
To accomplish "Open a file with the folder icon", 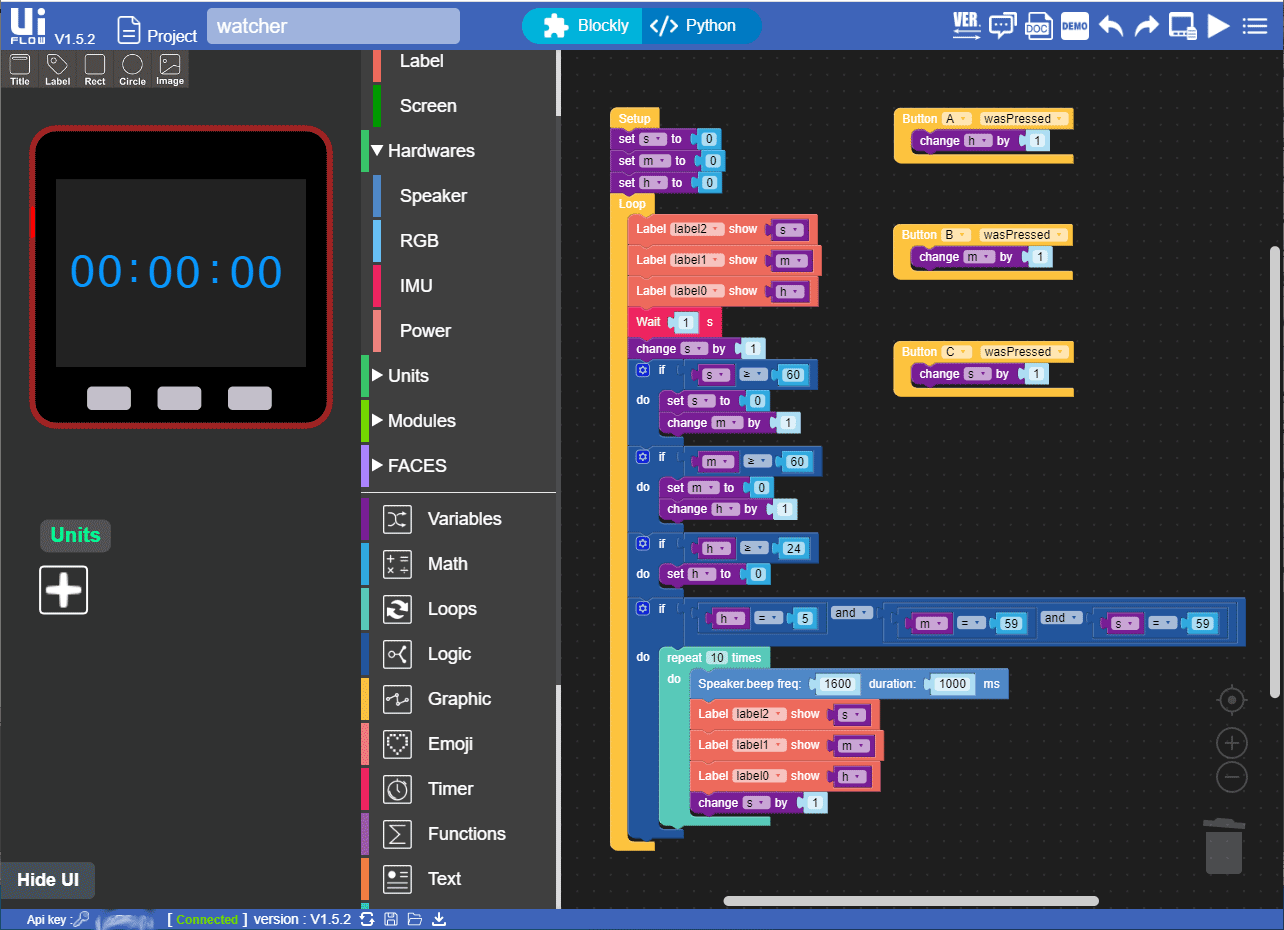I will [414, 919].
